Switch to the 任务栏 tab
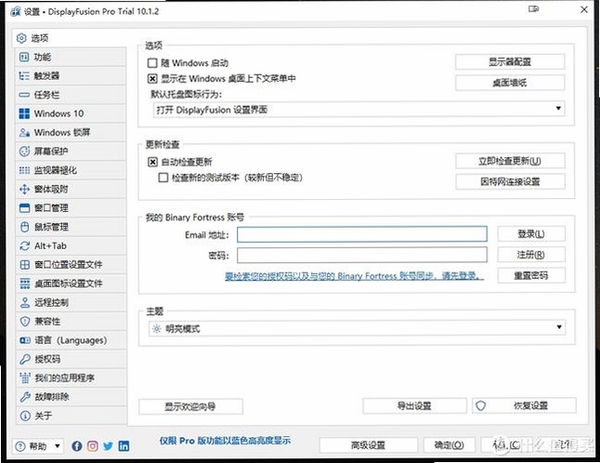Viewport: 600px width, 463px height. click(x=71, y=95)
